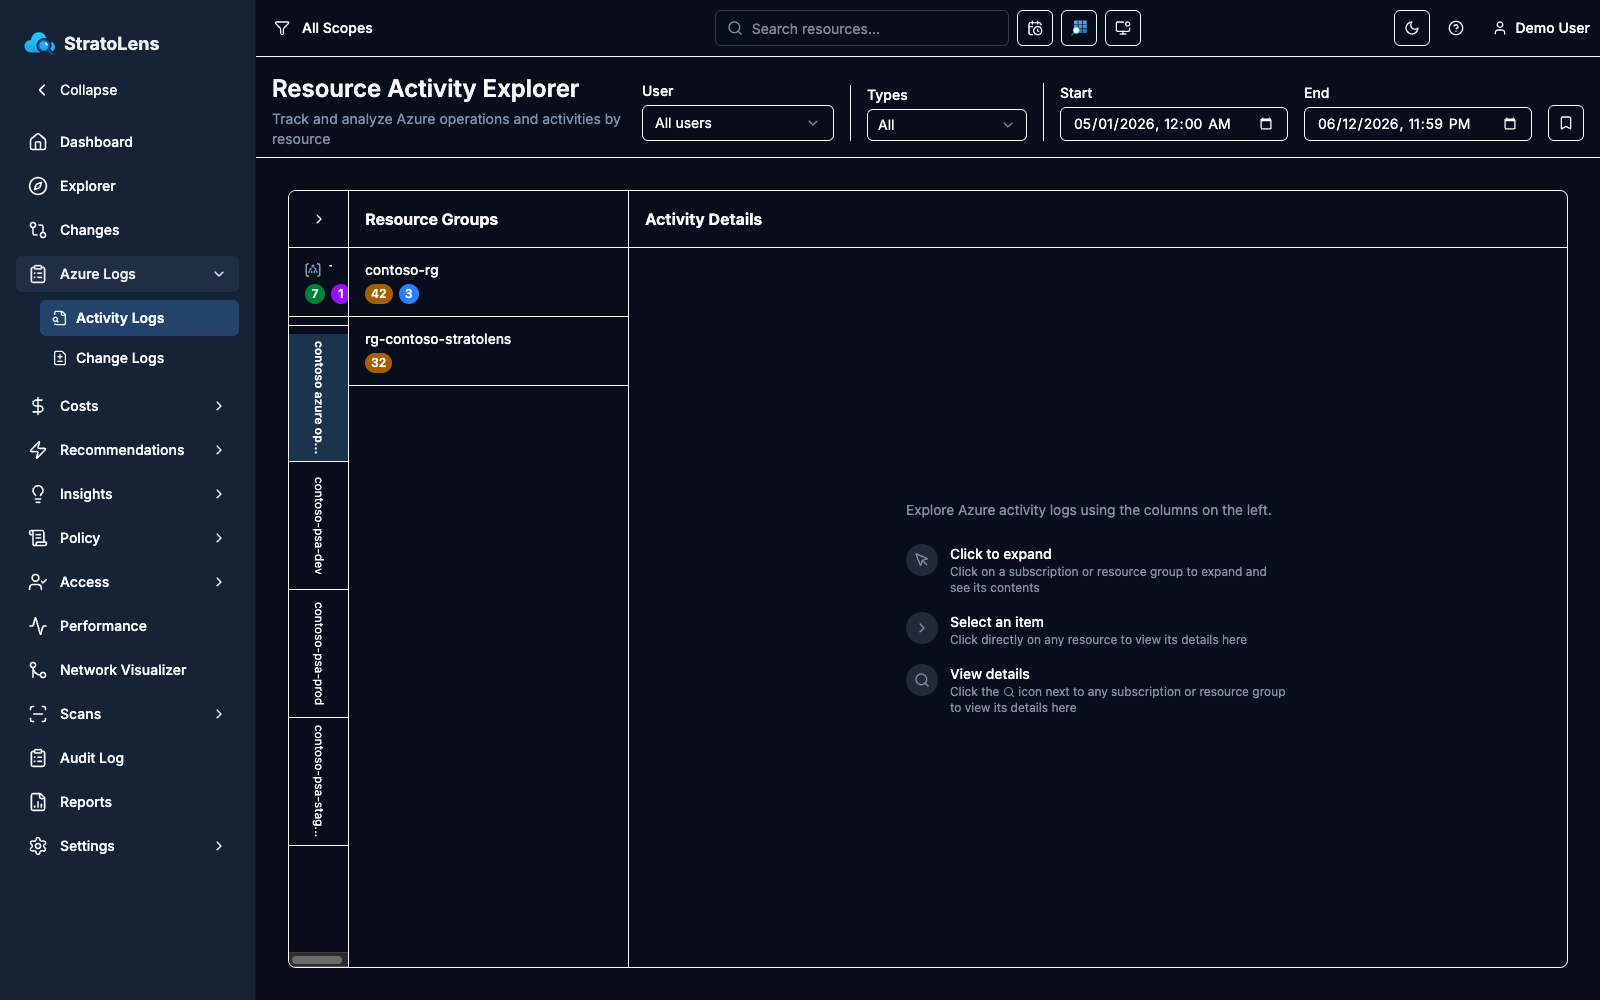Open the User dropdown showing All users

click(x=738, y=123)
